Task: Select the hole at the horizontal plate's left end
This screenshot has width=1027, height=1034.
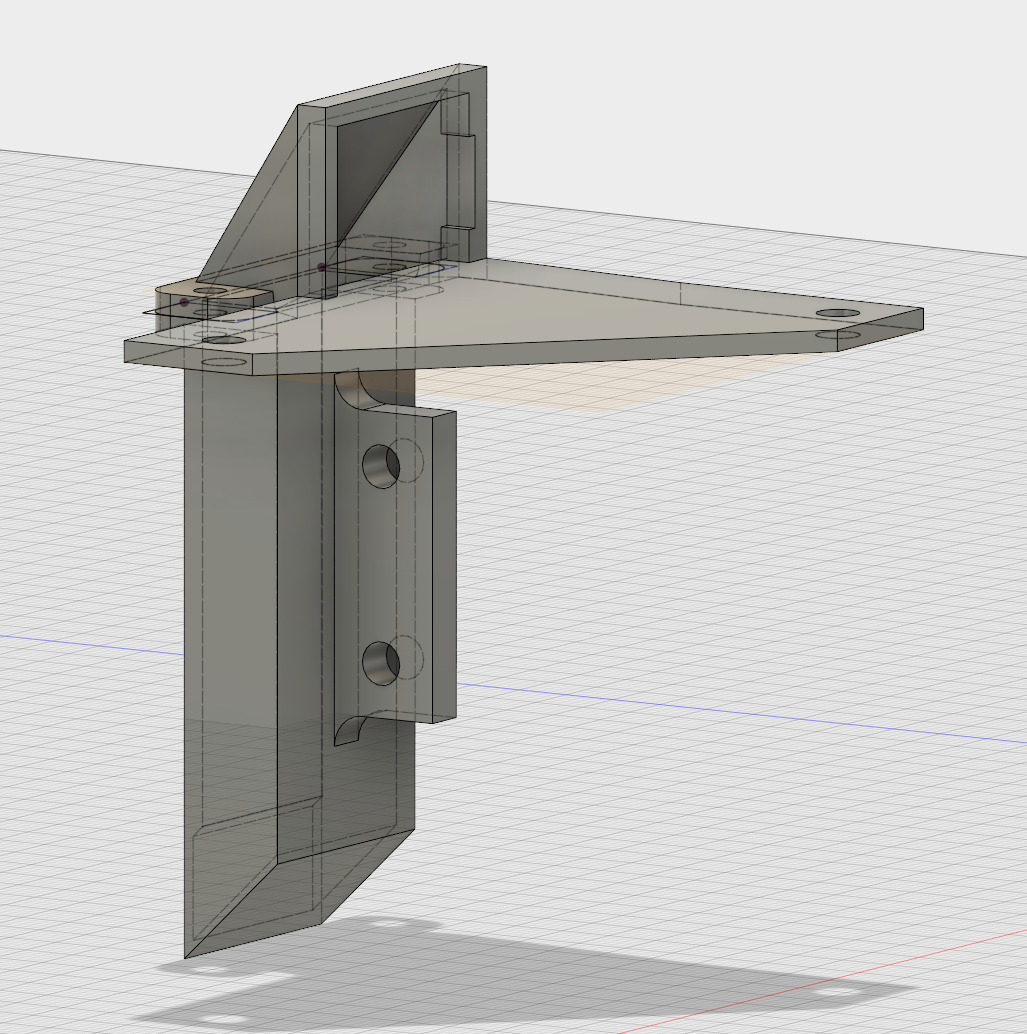Action: coord(224,340)
